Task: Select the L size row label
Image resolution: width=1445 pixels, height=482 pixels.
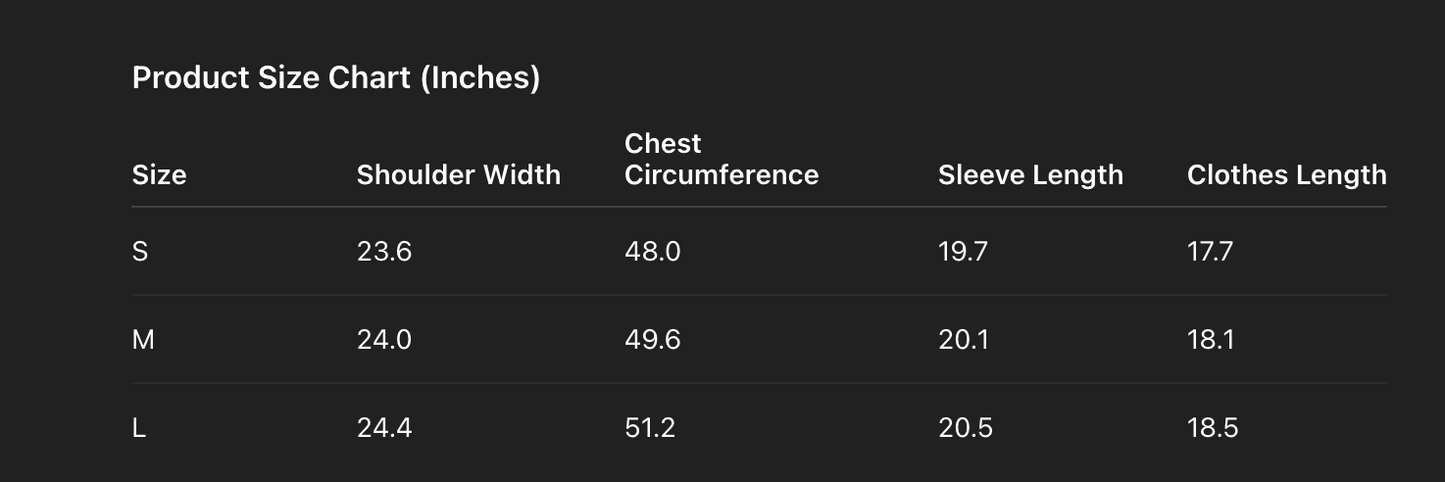Action: pyautogui.click(x=139, y=428)
